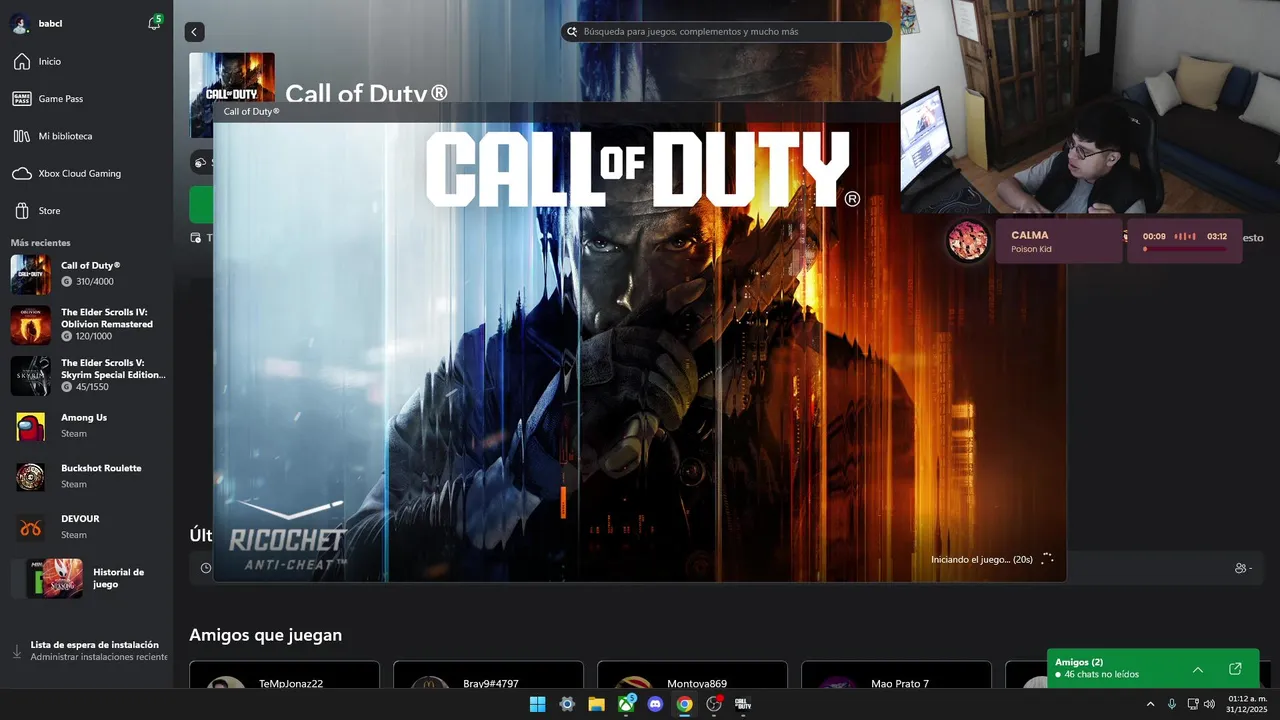Open Call of Duty in recent list
This screenshot has height=720, width=1280.
(x=88, y=274)
